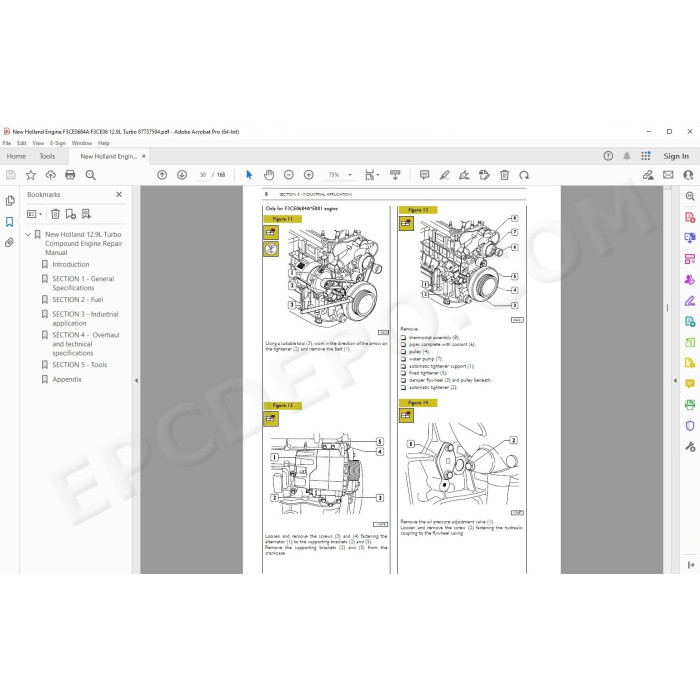Viewport: 700px width, 700px height.
Task: Open the Protect shield tool
Action: (690, 426)
